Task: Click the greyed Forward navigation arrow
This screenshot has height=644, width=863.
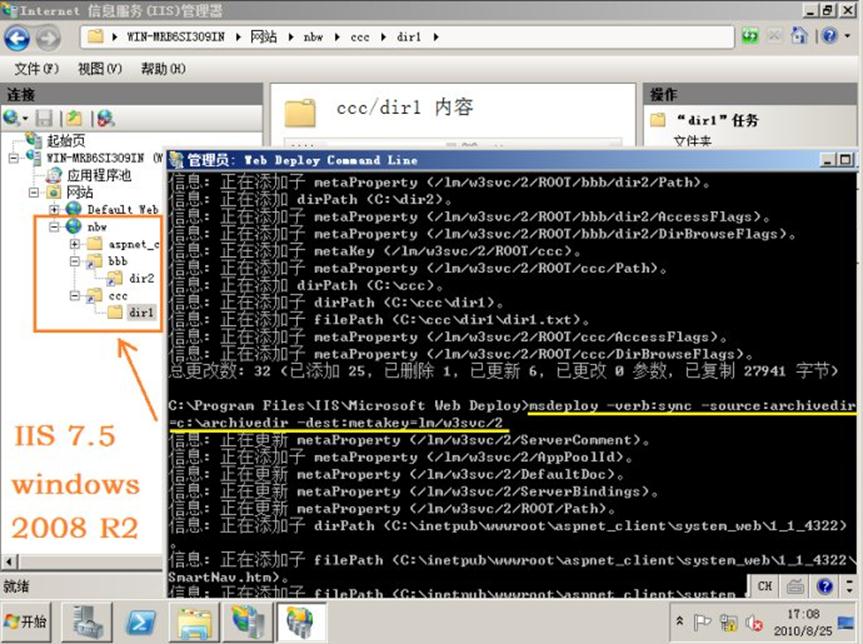Action: tap(48, 39)
